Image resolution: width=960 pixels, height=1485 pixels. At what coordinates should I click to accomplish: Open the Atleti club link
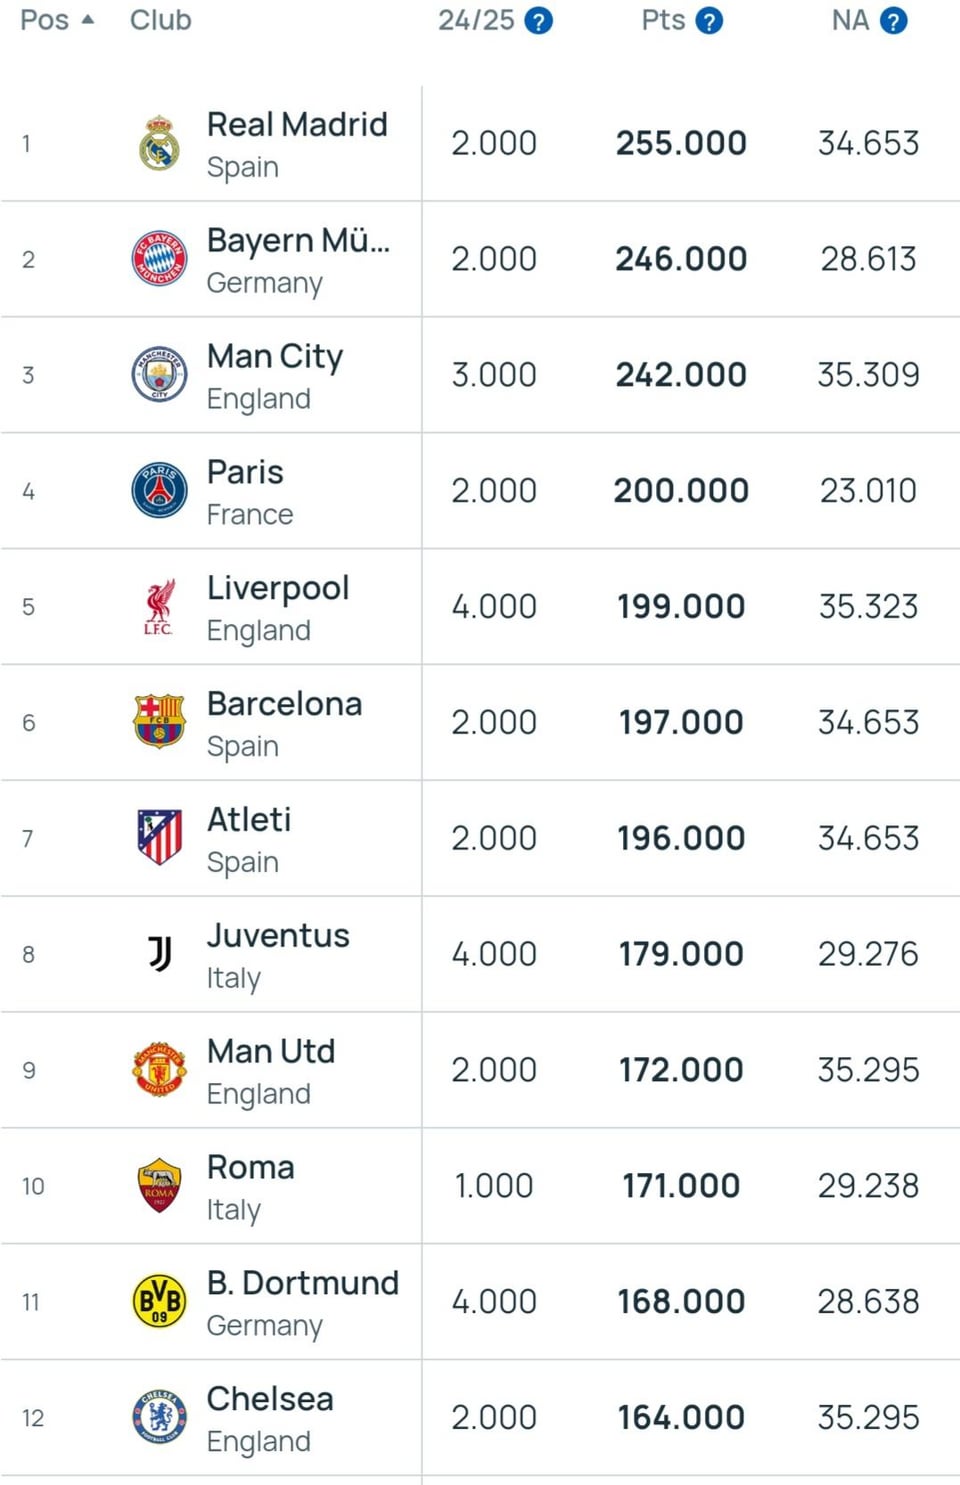pyautogui.click(x=249, y=820)
